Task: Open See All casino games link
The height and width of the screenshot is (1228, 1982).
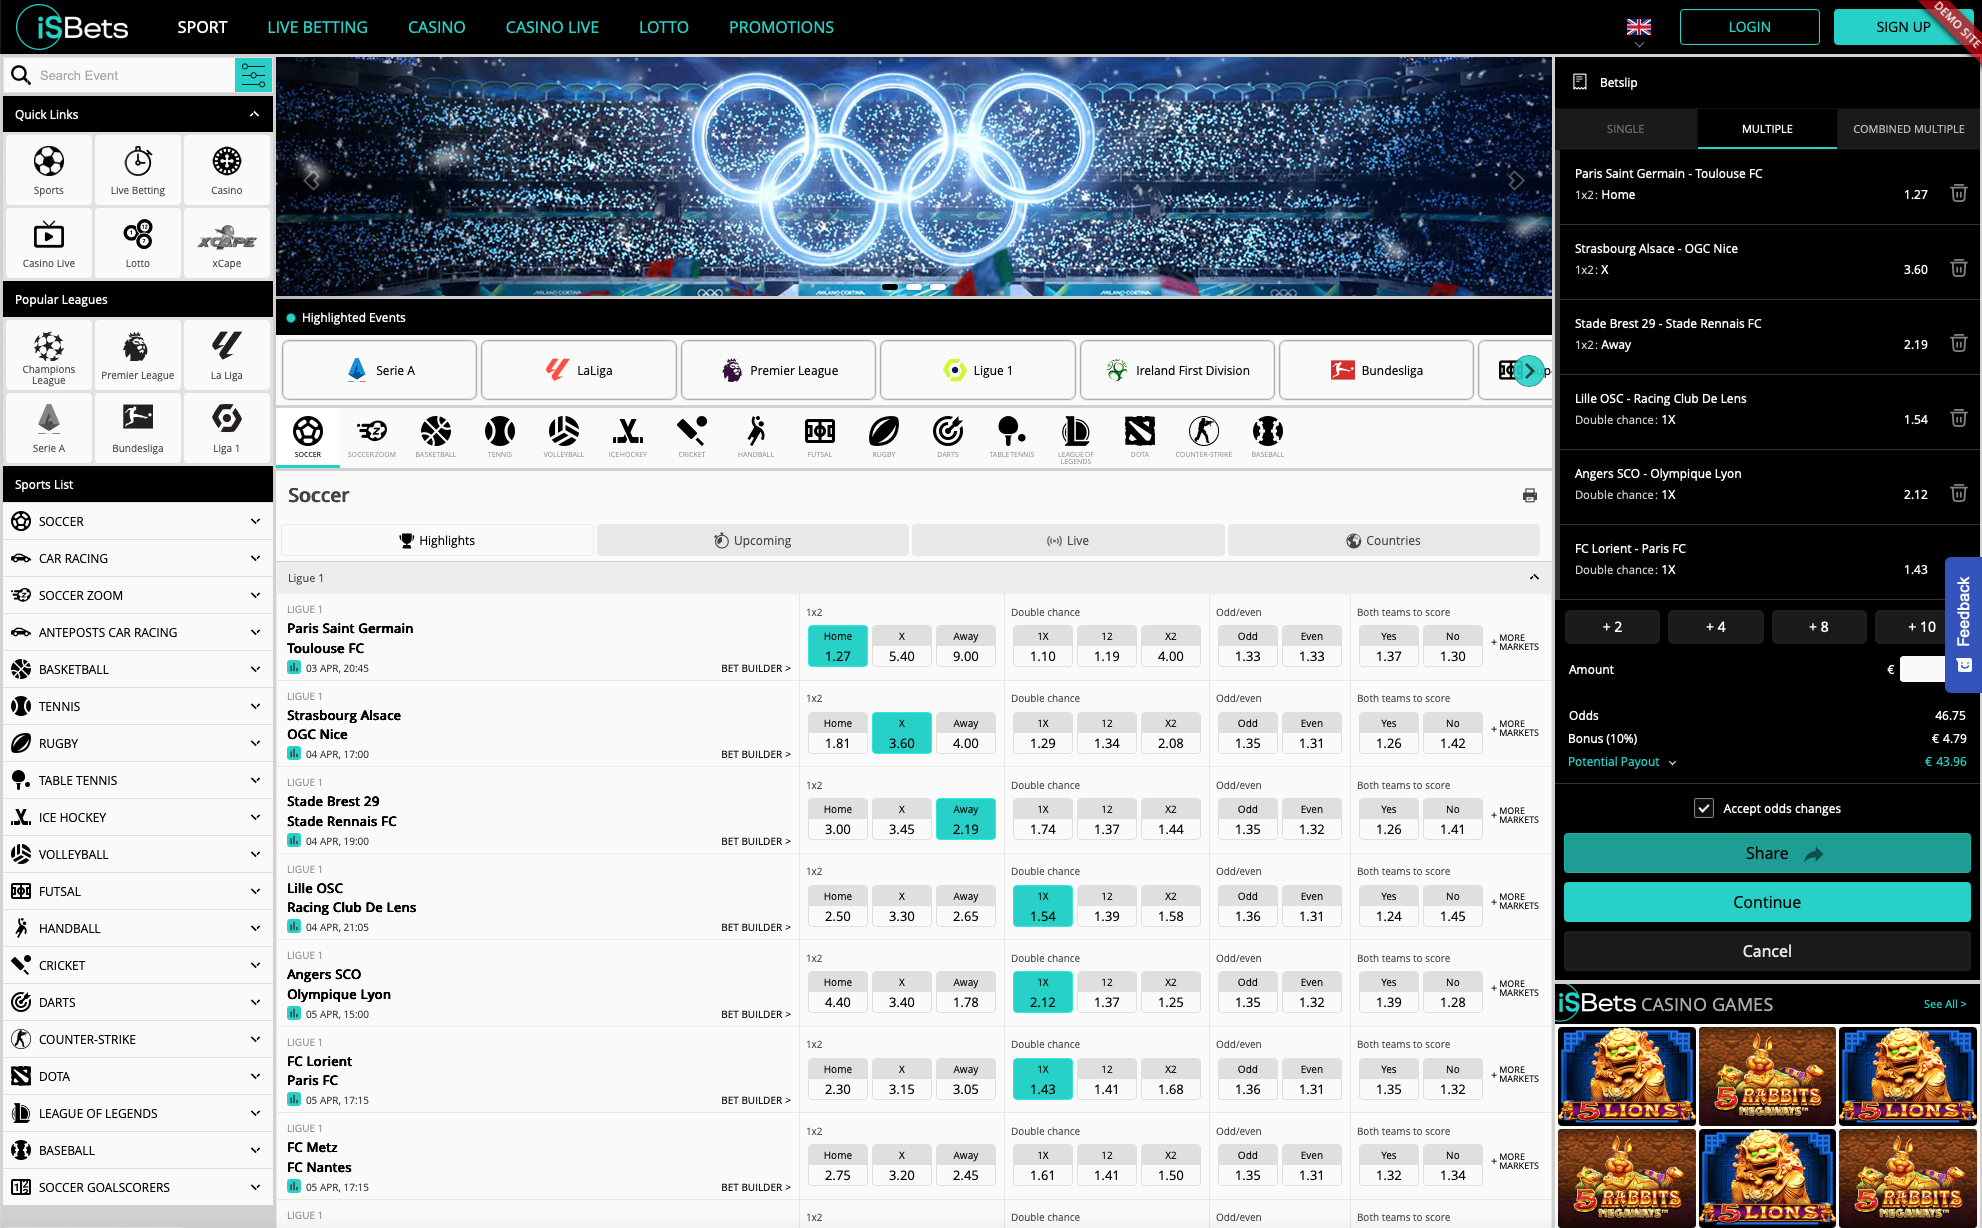Action: tap(1945, 1004)
